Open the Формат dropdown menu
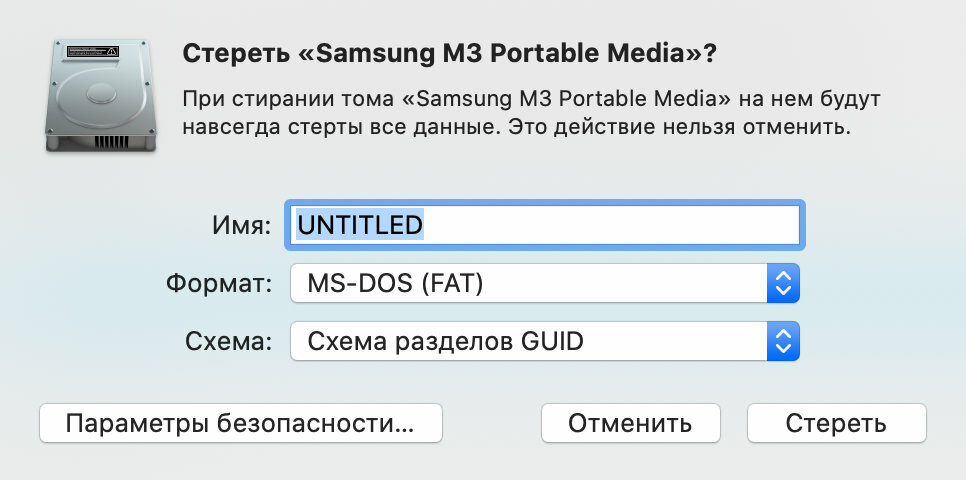 [x=545, y=283]
